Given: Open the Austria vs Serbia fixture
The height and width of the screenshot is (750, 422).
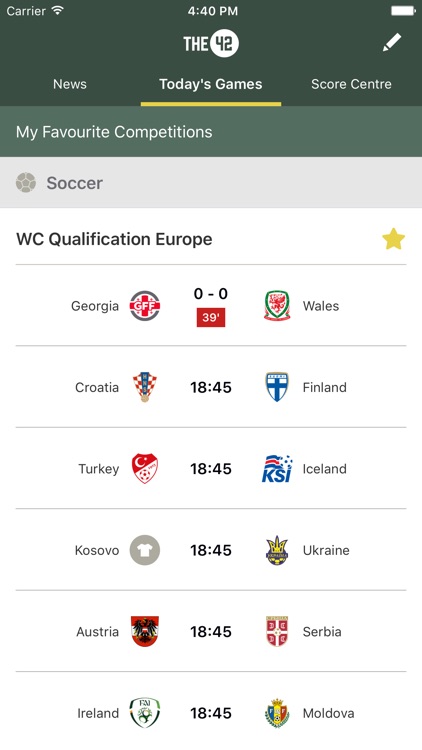Looking at the screenshot, I should click(211, 631).
